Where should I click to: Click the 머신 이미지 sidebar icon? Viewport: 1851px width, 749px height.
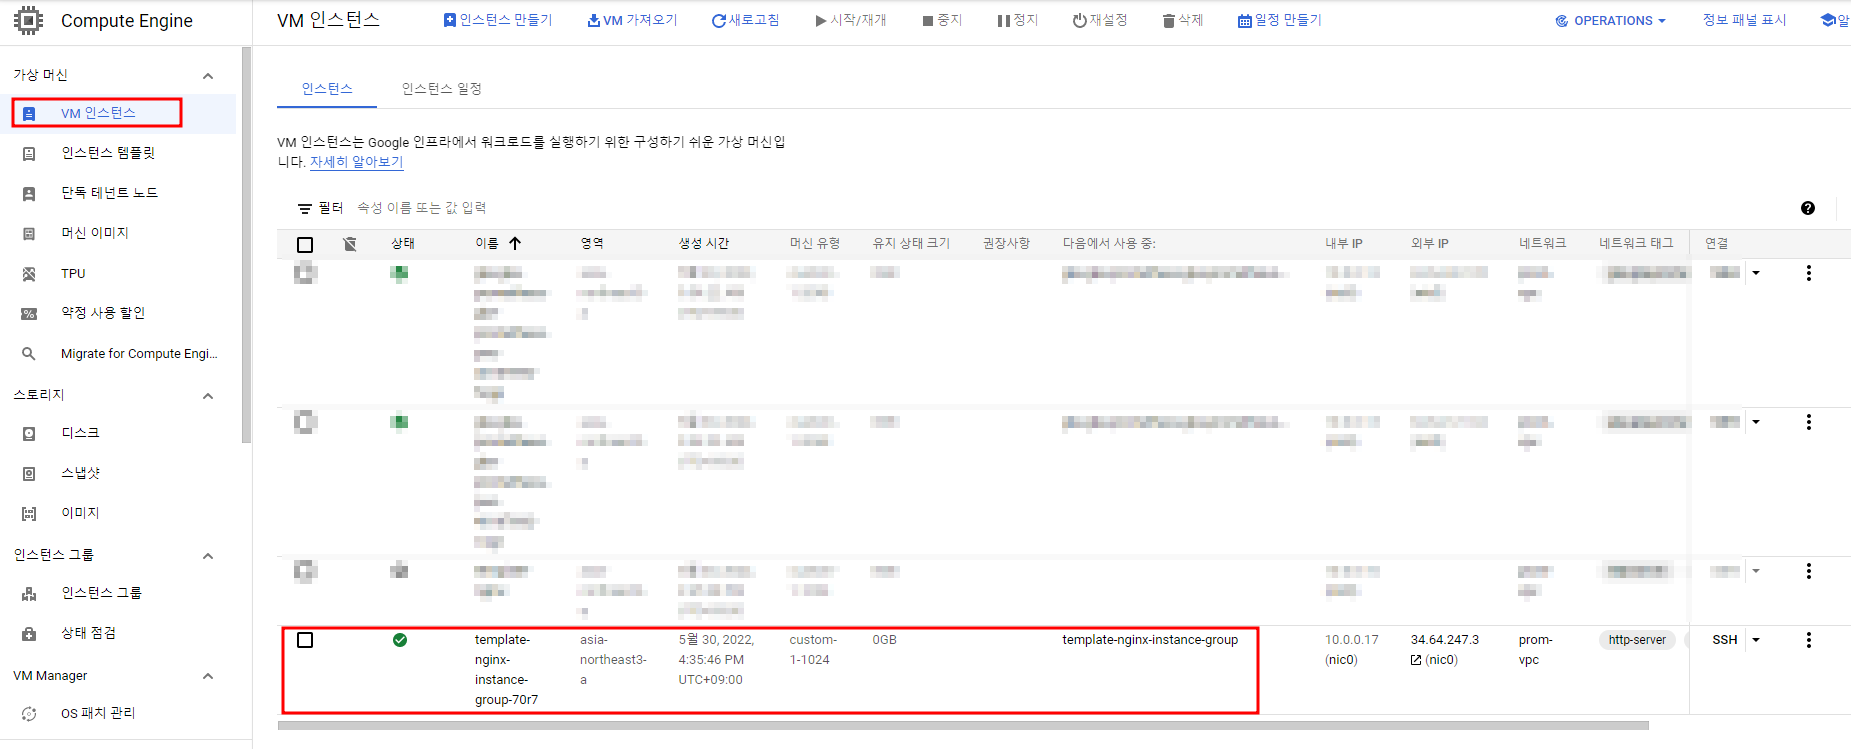[29, 233]
